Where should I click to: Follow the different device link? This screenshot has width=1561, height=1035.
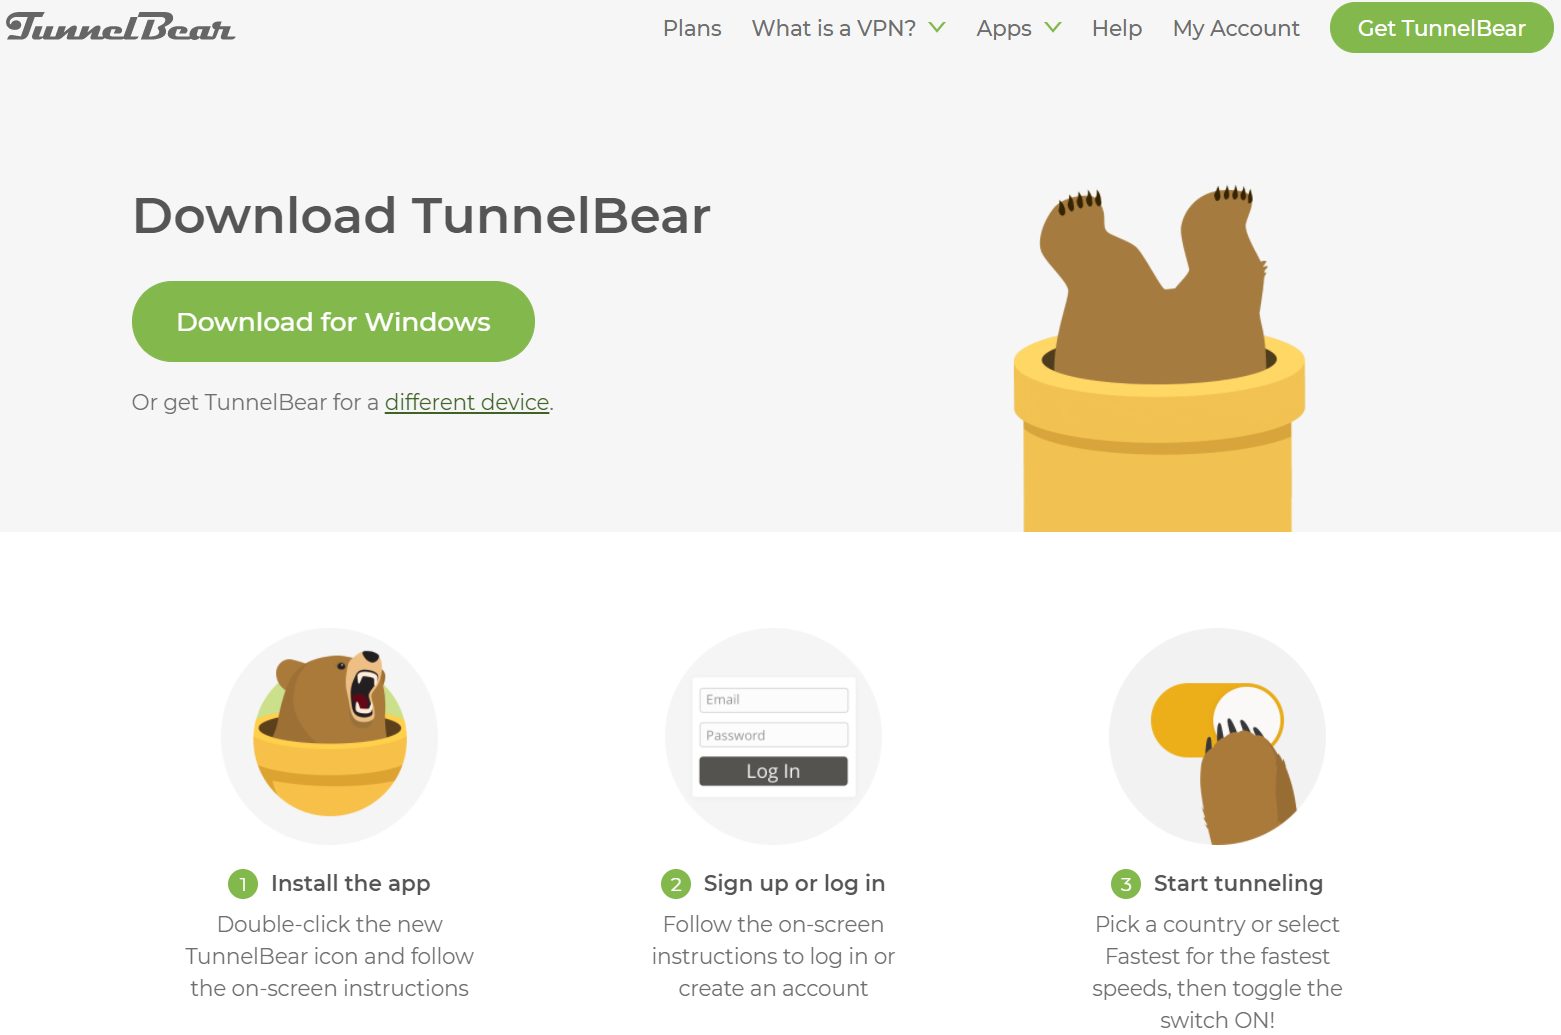[467, 402]
